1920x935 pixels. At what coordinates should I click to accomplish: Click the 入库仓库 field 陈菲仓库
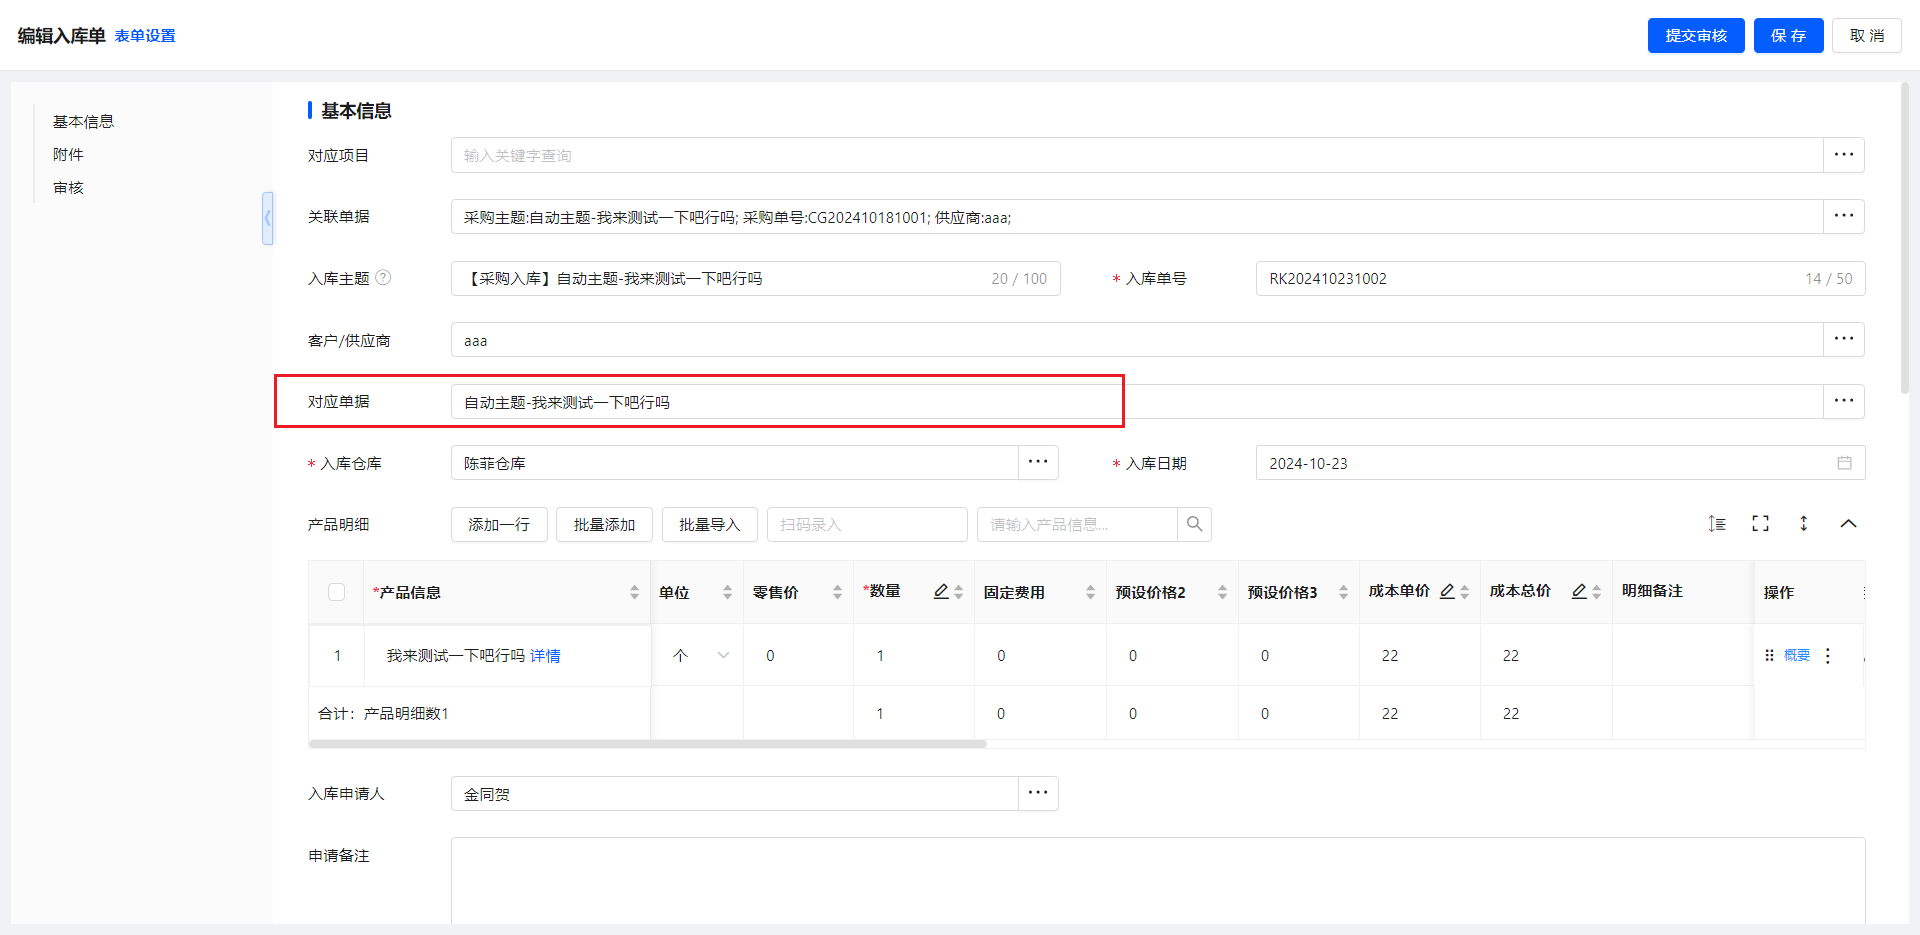pyautogui.click(x=735, y=463)
